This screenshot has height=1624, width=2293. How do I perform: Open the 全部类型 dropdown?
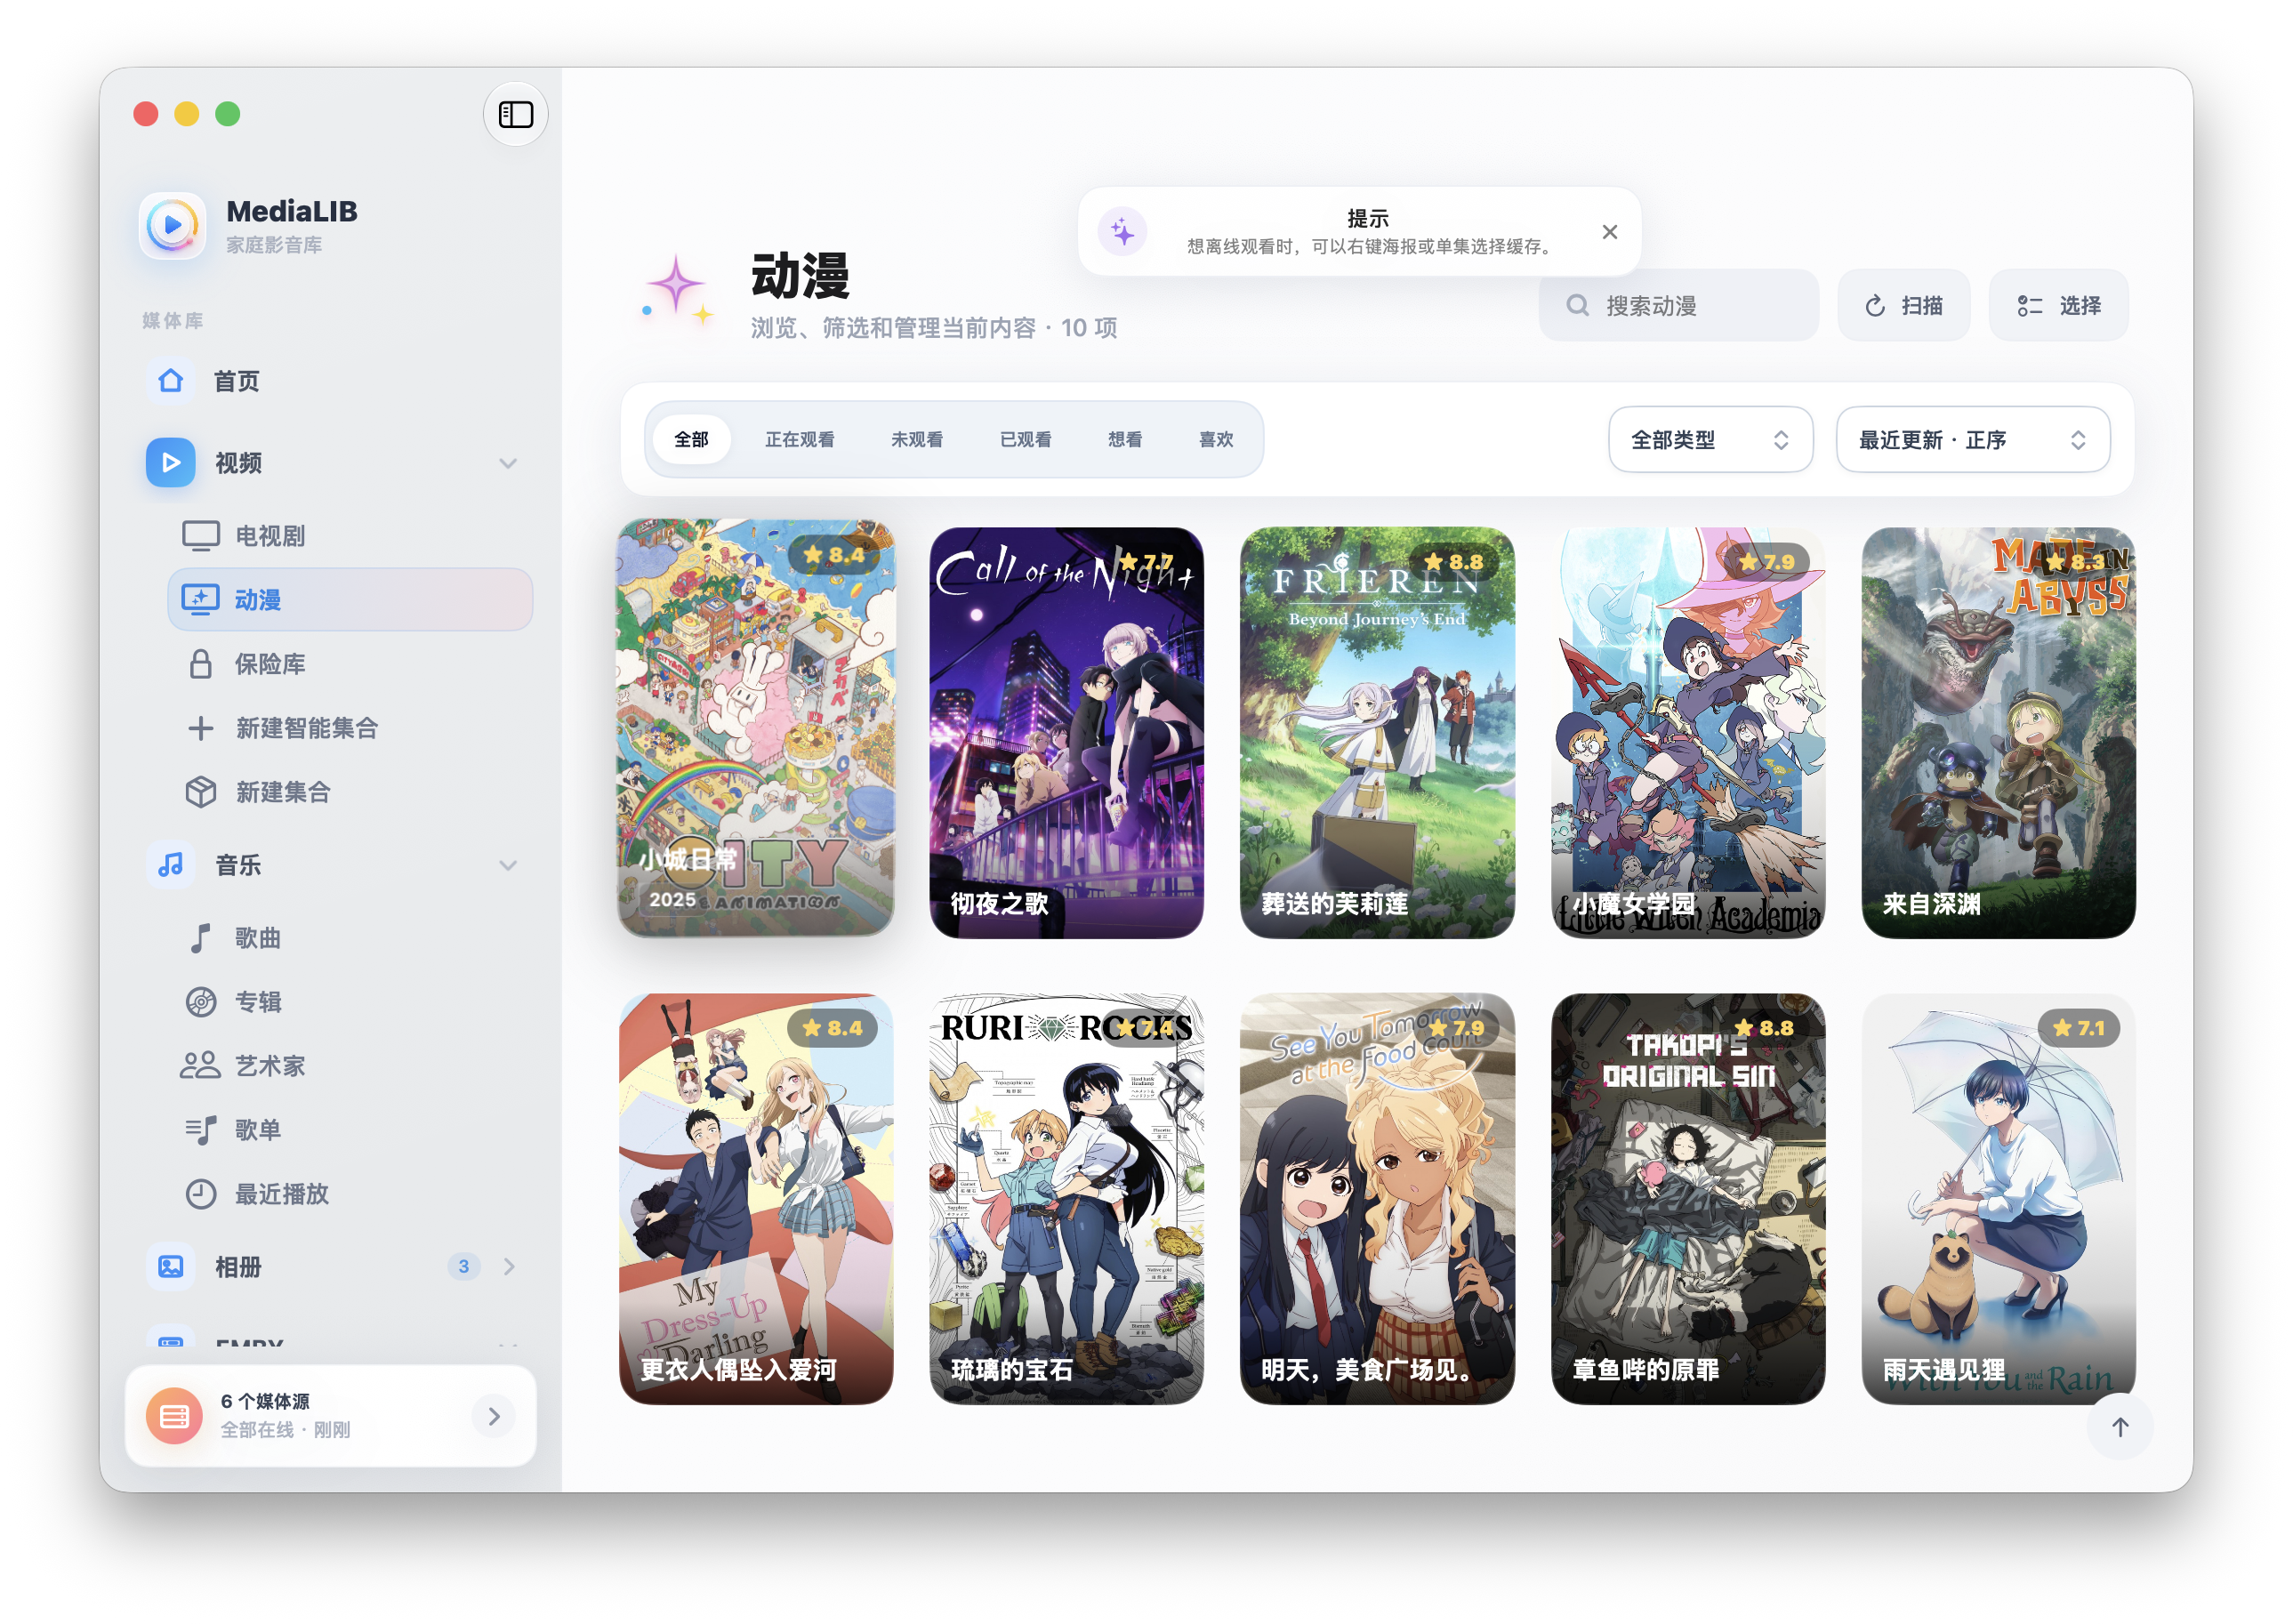click(x=1710, y=439)
